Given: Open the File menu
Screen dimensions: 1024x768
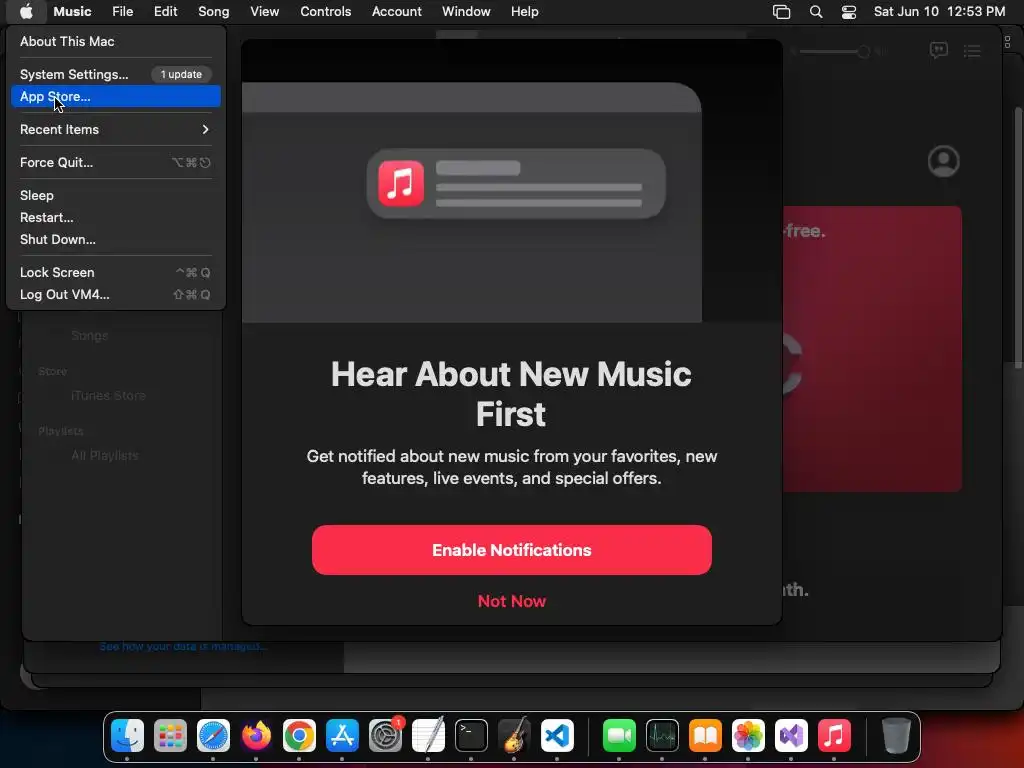Looking at the screenshot, I should 122,11.
